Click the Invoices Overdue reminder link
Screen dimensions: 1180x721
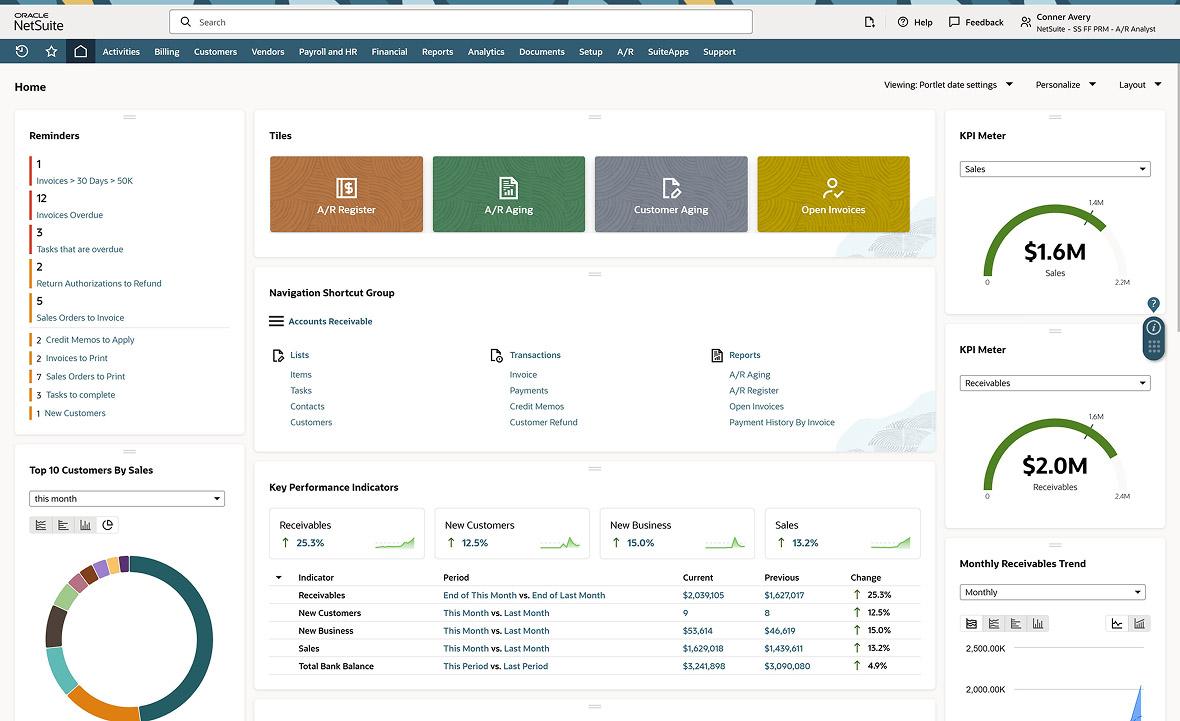pos(70,214)
